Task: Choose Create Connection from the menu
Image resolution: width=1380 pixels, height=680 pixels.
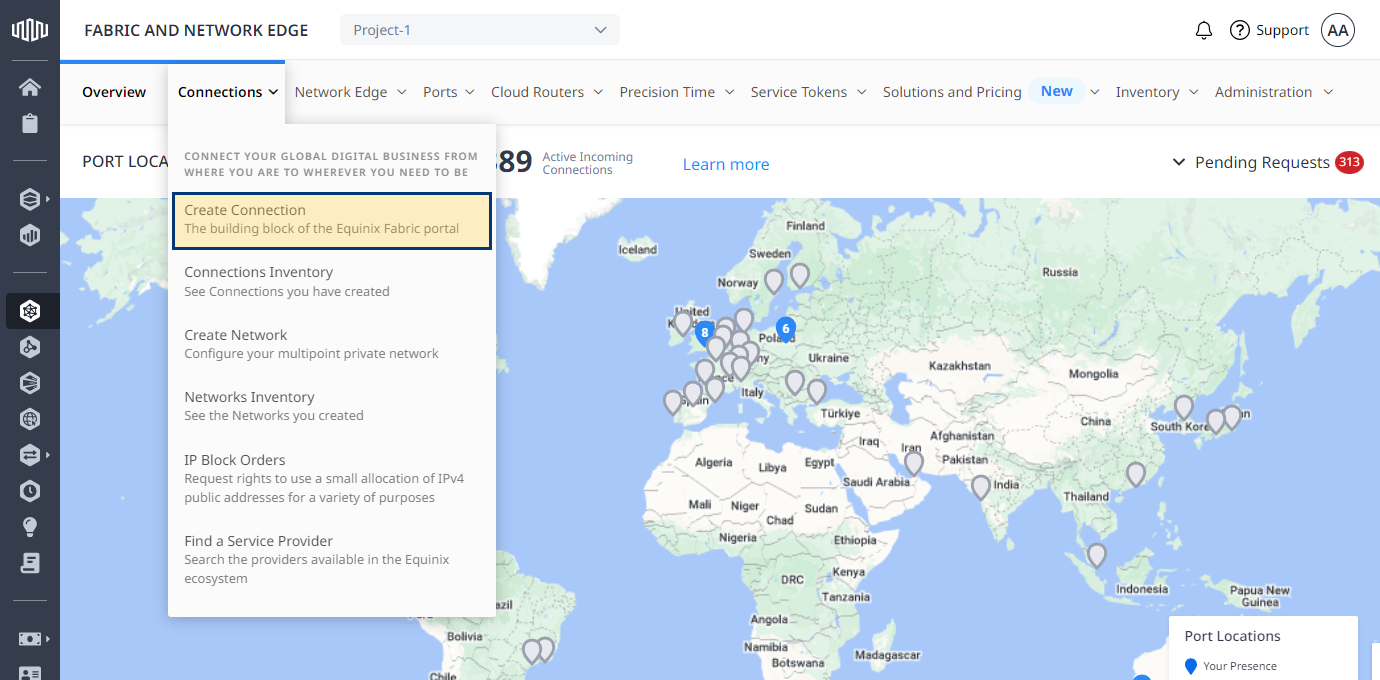Action: pos(332,220)
